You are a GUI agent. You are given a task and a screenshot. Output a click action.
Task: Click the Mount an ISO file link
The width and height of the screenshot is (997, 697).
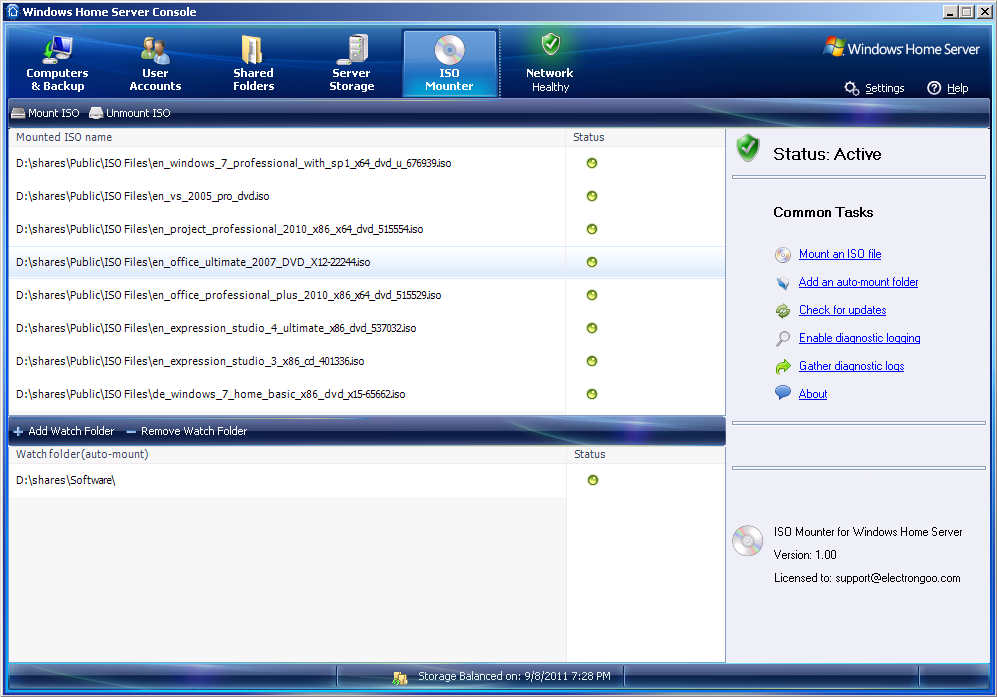840,254
